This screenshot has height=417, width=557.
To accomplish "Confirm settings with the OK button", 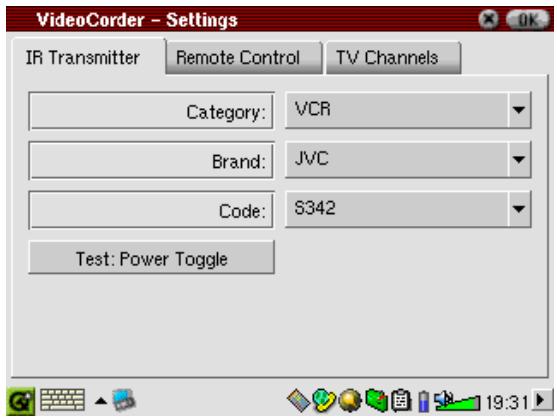I will (x=529, y=20).
